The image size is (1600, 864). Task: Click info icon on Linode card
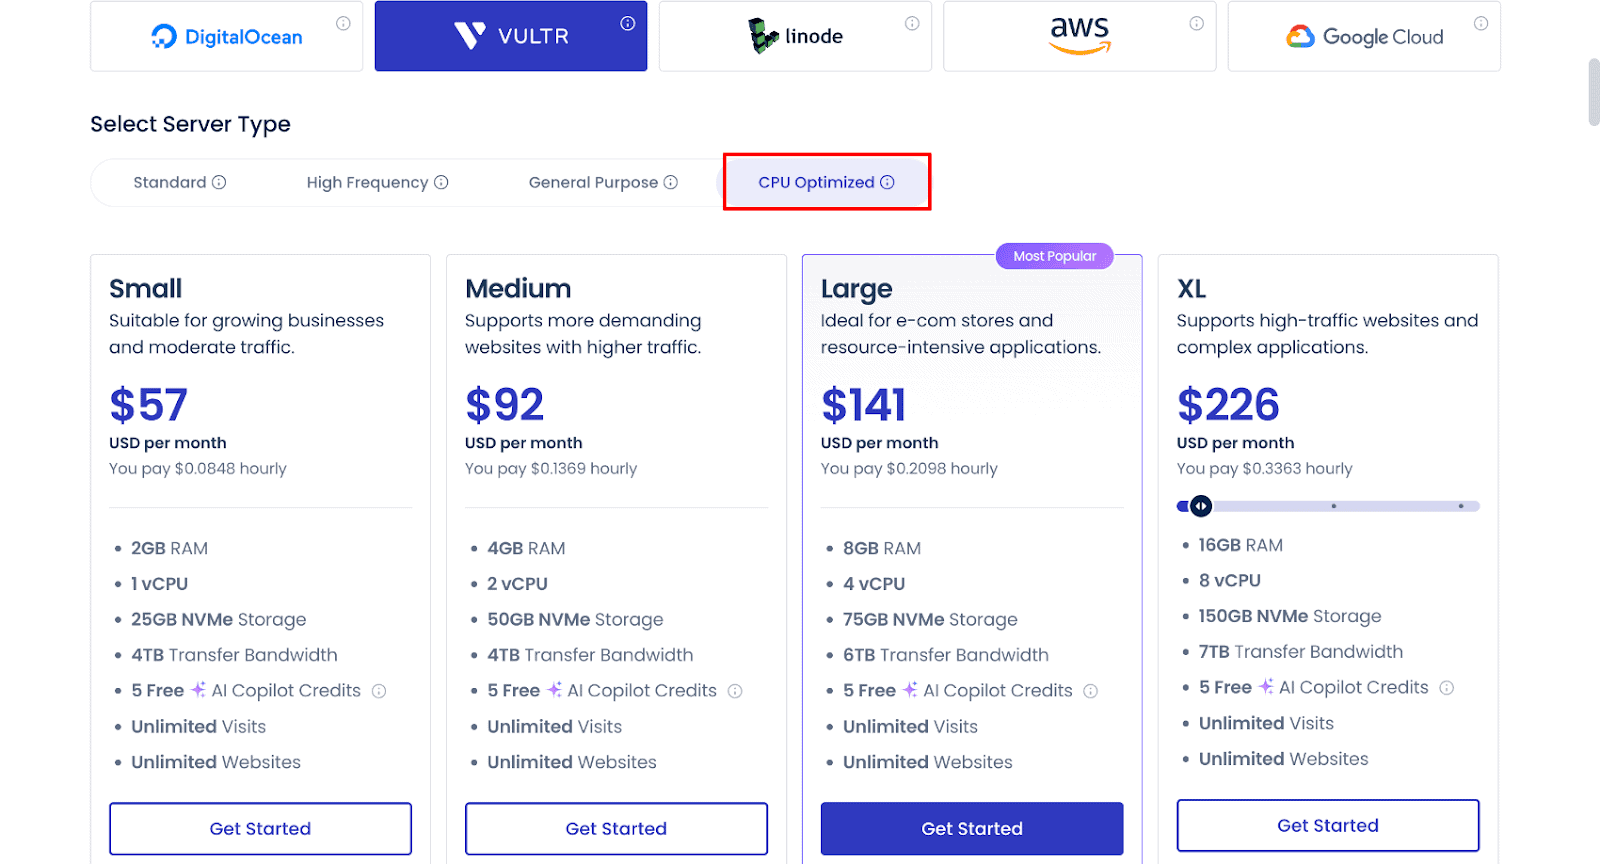(x=912, y=23)
